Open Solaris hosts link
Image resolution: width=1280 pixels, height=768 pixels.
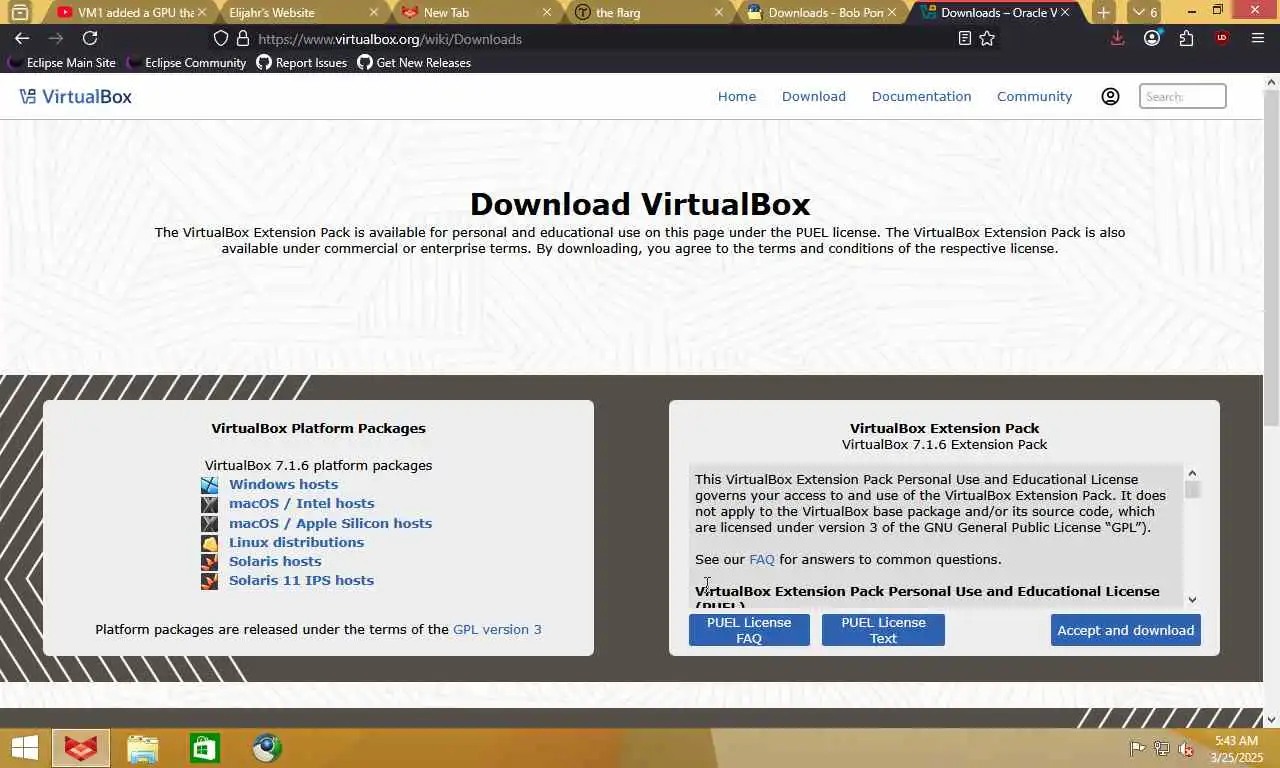275,561
